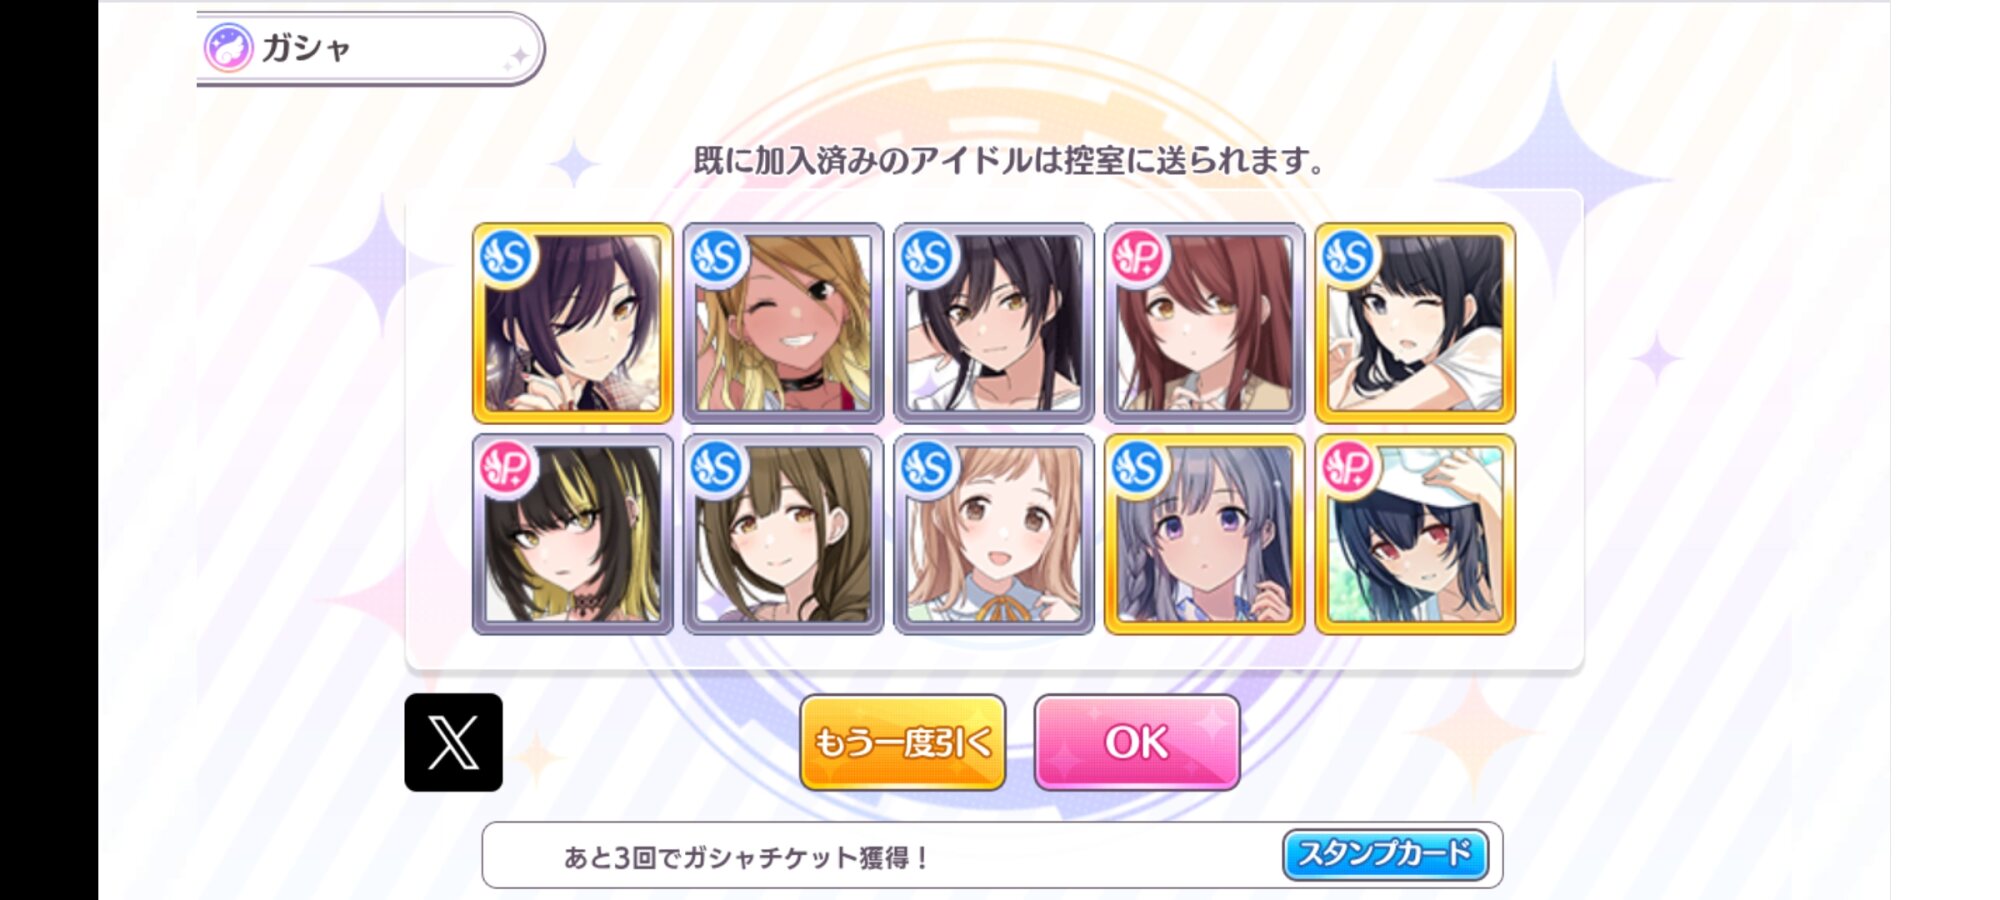
Task: Click the X share icon
Action: 453,743
